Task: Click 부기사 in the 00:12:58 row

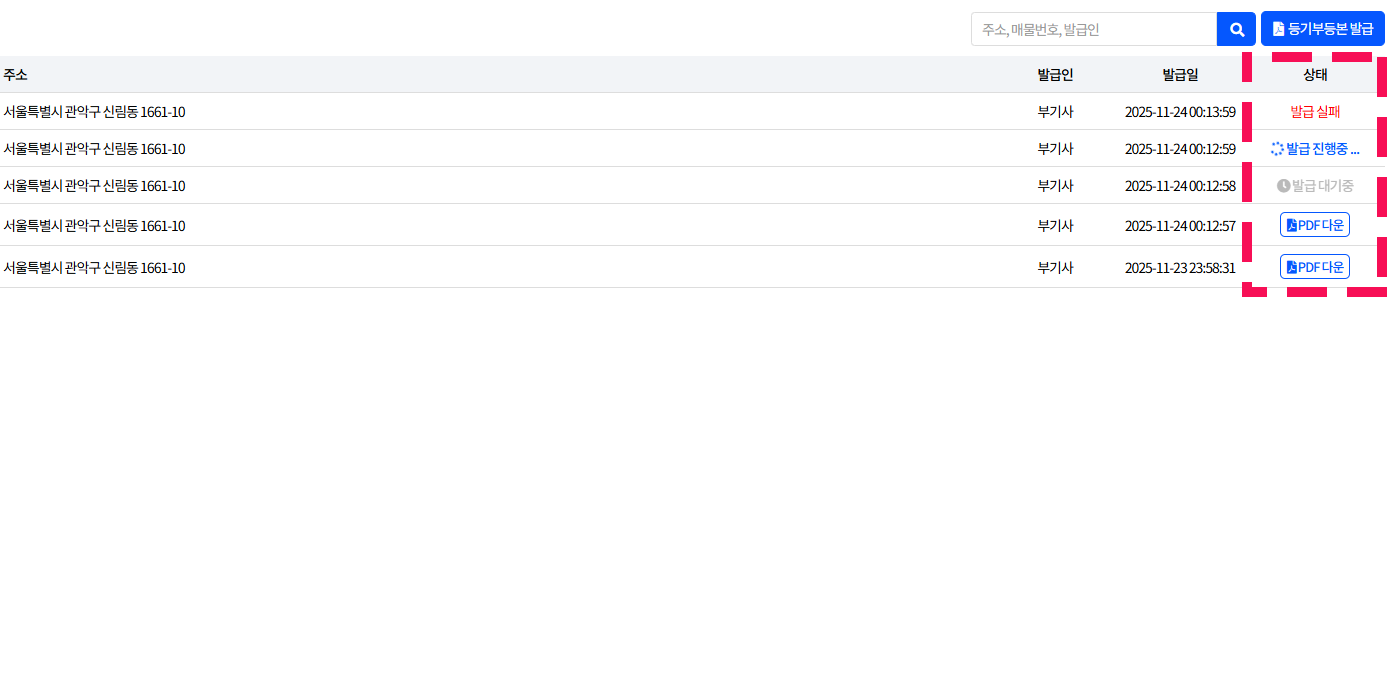Action: coord(1055,186)
